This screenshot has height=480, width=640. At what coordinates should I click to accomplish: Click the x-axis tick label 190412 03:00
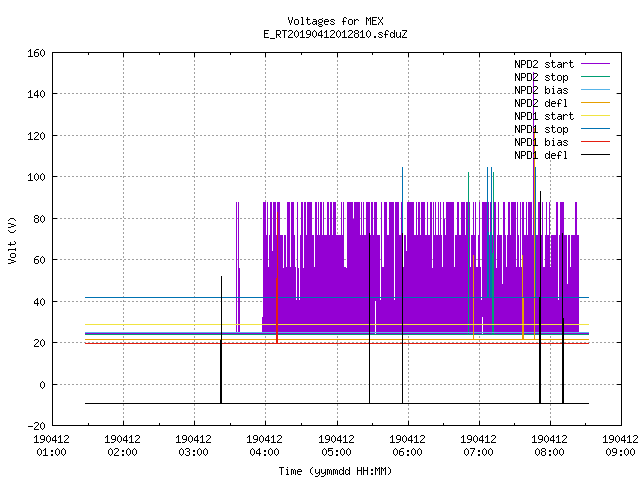(193, 446)
